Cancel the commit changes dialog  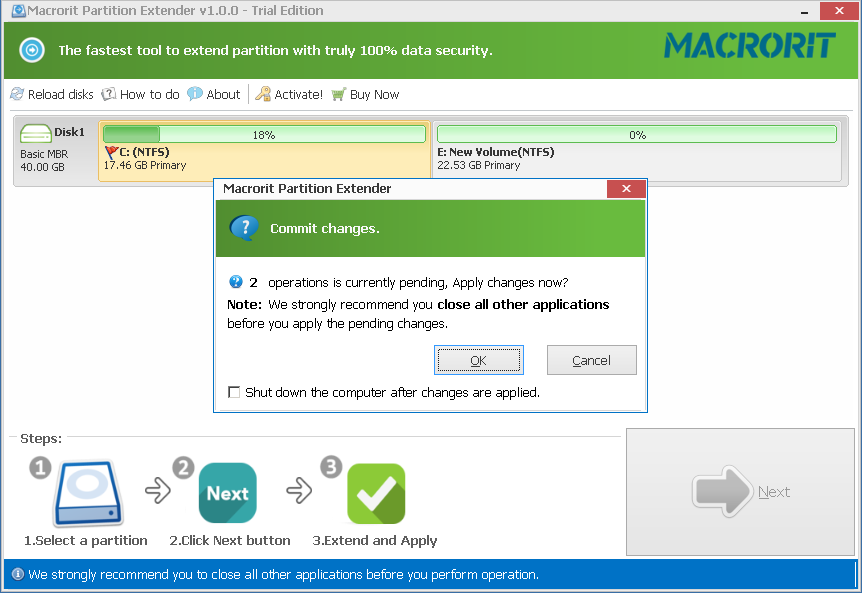pyautogui.click(x=592, y=360)
